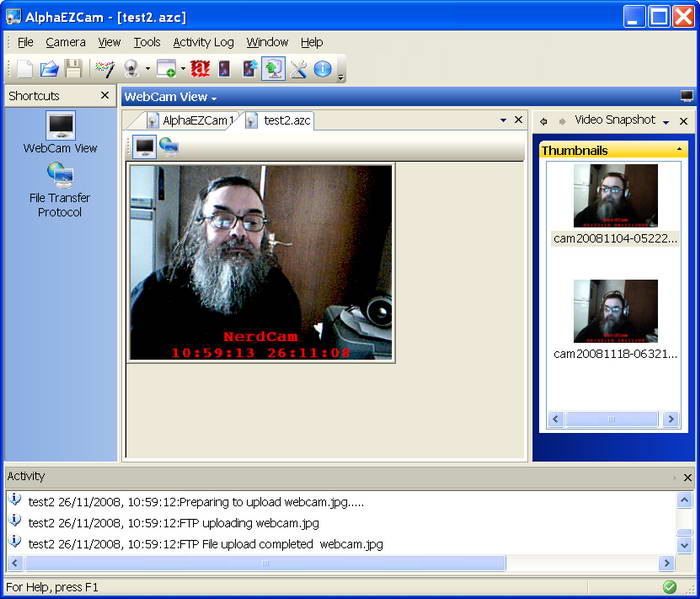Select the 'FTP uploading webcam.jpg' log entry
This screenshot has width=700, height=599.
point(174,523)
